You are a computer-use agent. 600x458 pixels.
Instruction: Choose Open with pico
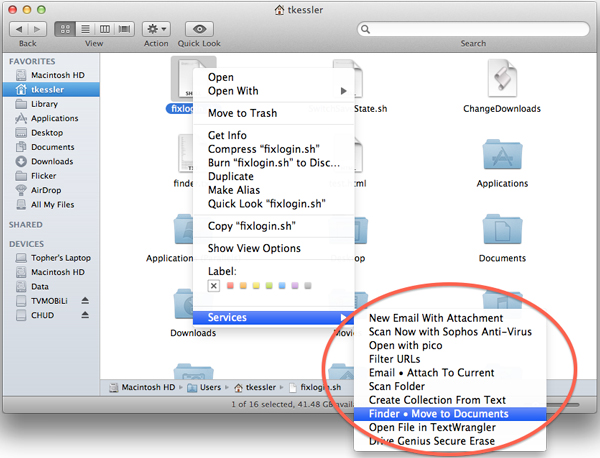coord(450,346)
